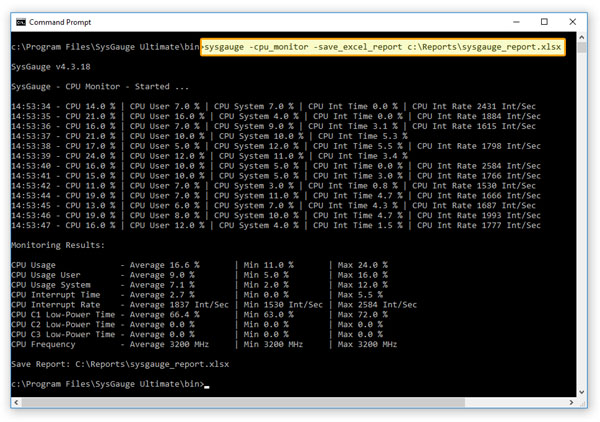Click the vertical scrollbar thumb
The height and width of the screenshot is (422, 600).
click(x=582, y=47)
